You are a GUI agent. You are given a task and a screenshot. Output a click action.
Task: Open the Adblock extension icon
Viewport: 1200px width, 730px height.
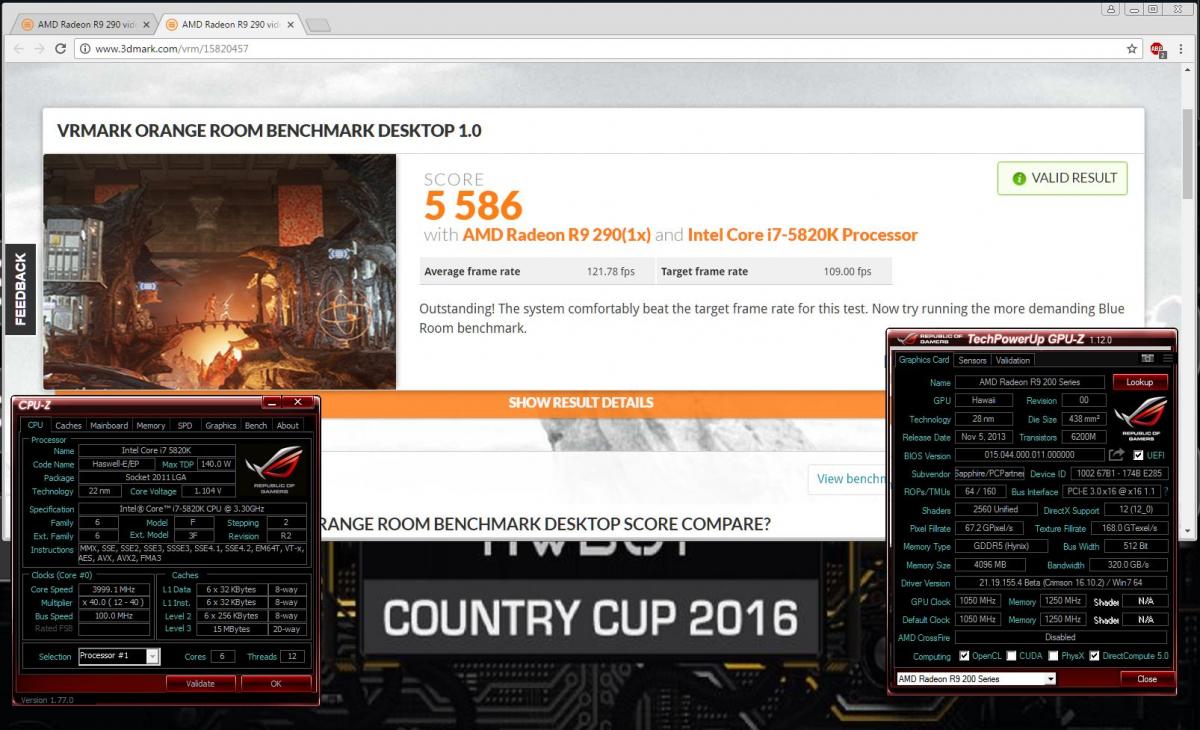[1158, 48]
